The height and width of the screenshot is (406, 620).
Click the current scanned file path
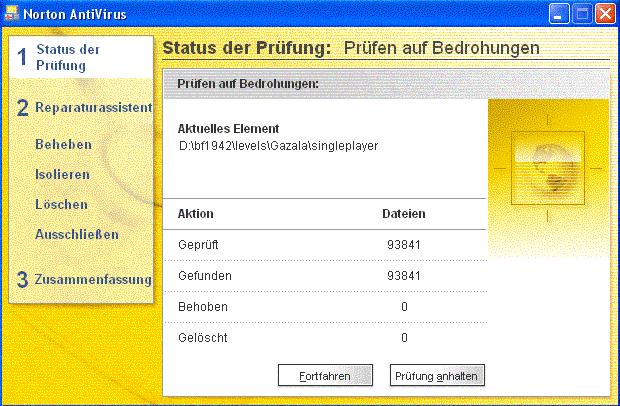pyautogui.click(x=277, y=146)
